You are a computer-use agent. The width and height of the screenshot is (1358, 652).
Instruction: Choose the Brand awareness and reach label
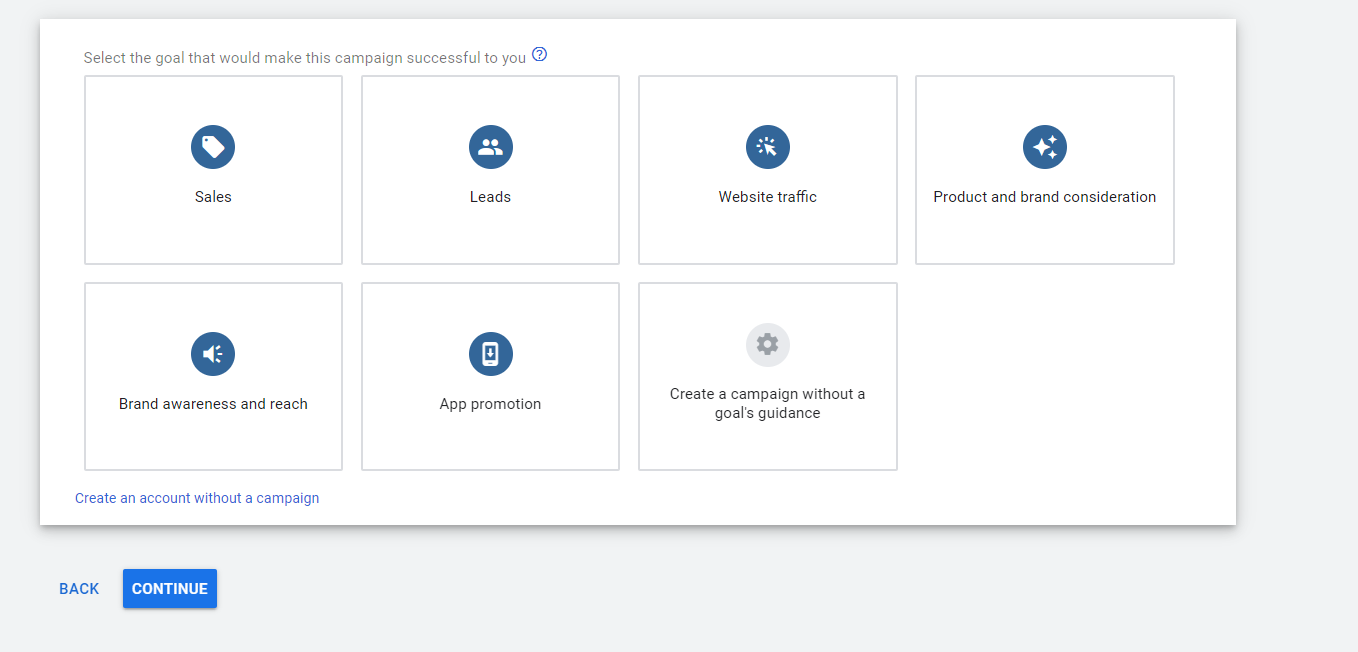213,404
